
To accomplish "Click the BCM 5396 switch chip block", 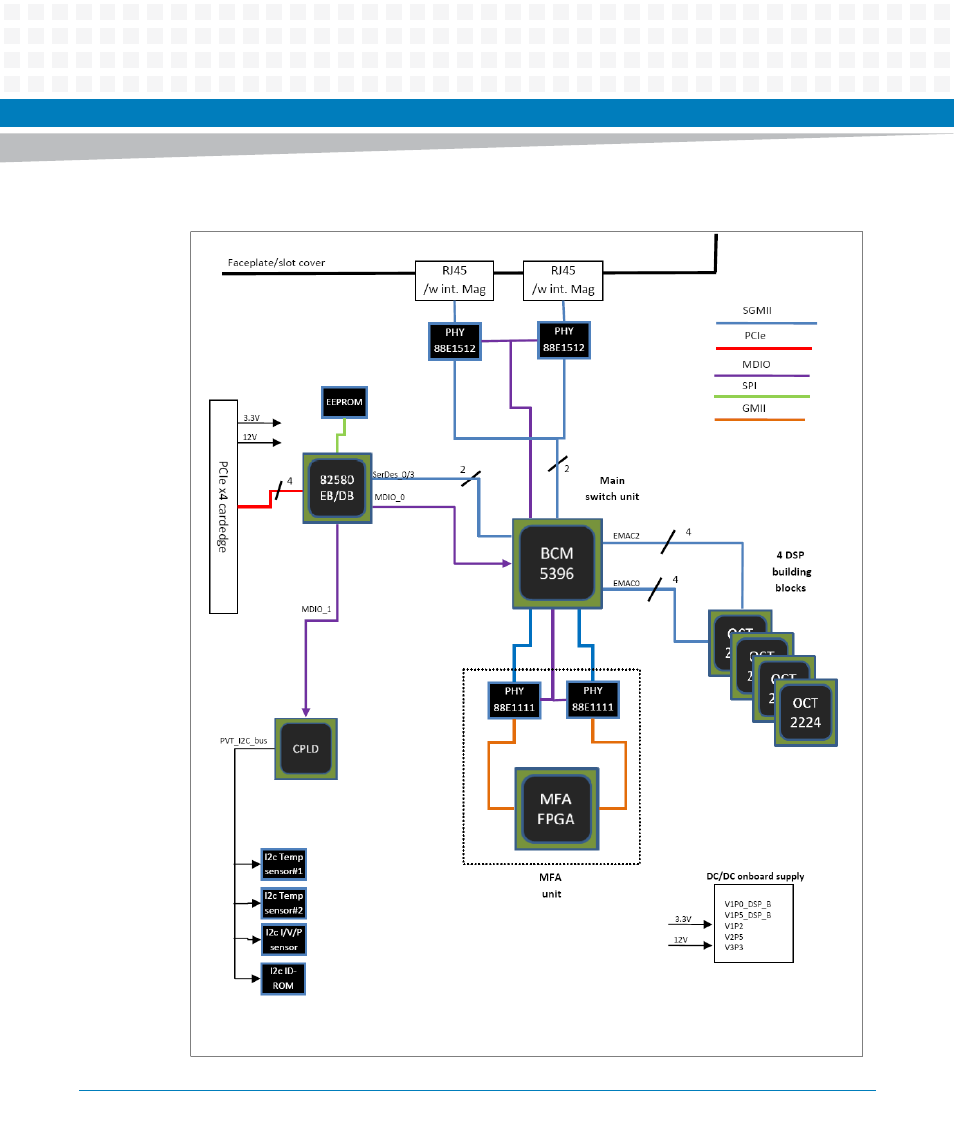I will pos(557,564).
